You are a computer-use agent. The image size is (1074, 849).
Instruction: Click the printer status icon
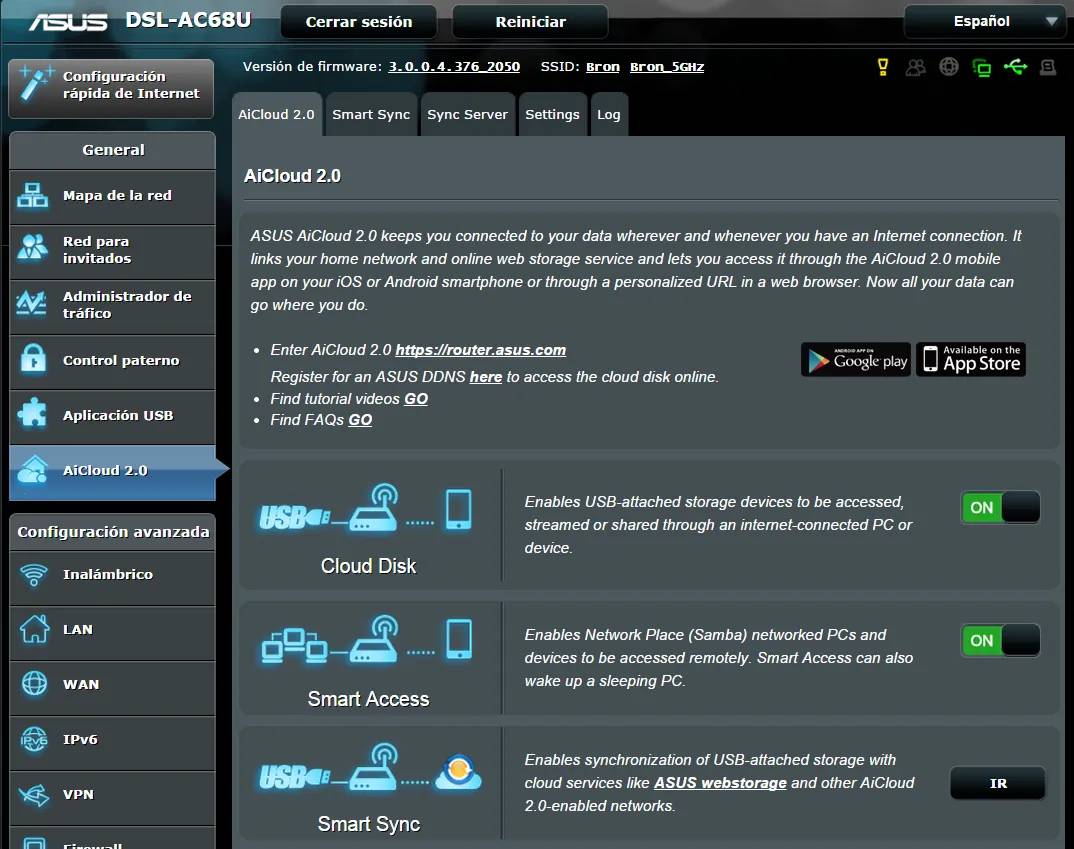coord(1048,65)
